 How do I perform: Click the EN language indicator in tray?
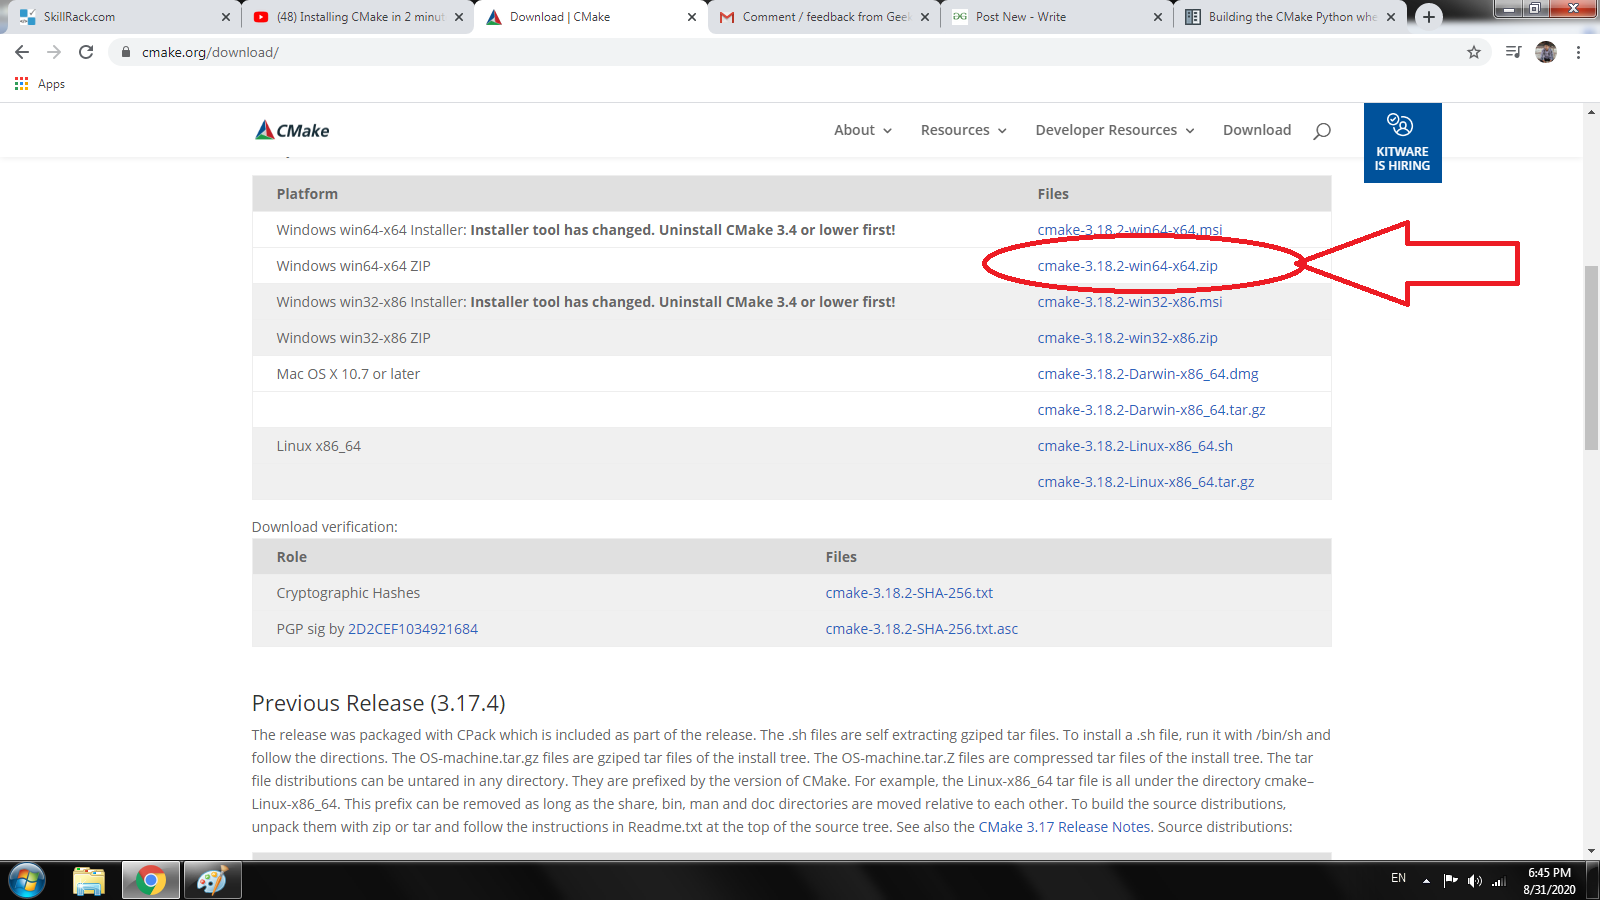click(1398, 878)
